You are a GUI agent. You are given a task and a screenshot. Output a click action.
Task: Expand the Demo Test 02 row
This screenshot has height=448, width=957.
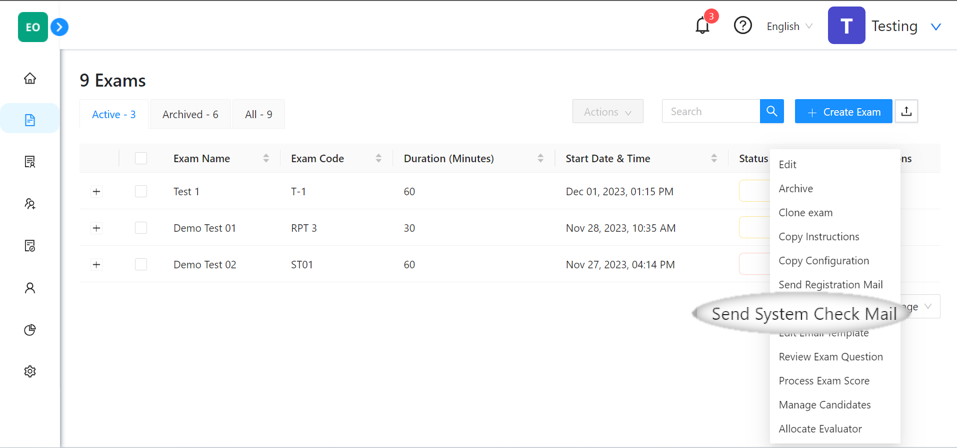[x=96, y=265]
